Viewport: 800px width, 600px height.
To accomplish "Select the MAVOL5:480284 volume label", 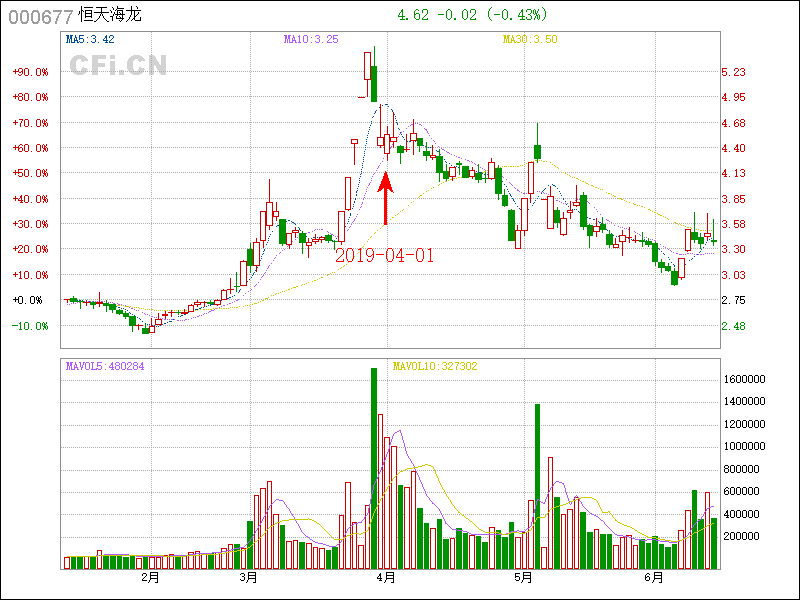I will coord(105,366).
